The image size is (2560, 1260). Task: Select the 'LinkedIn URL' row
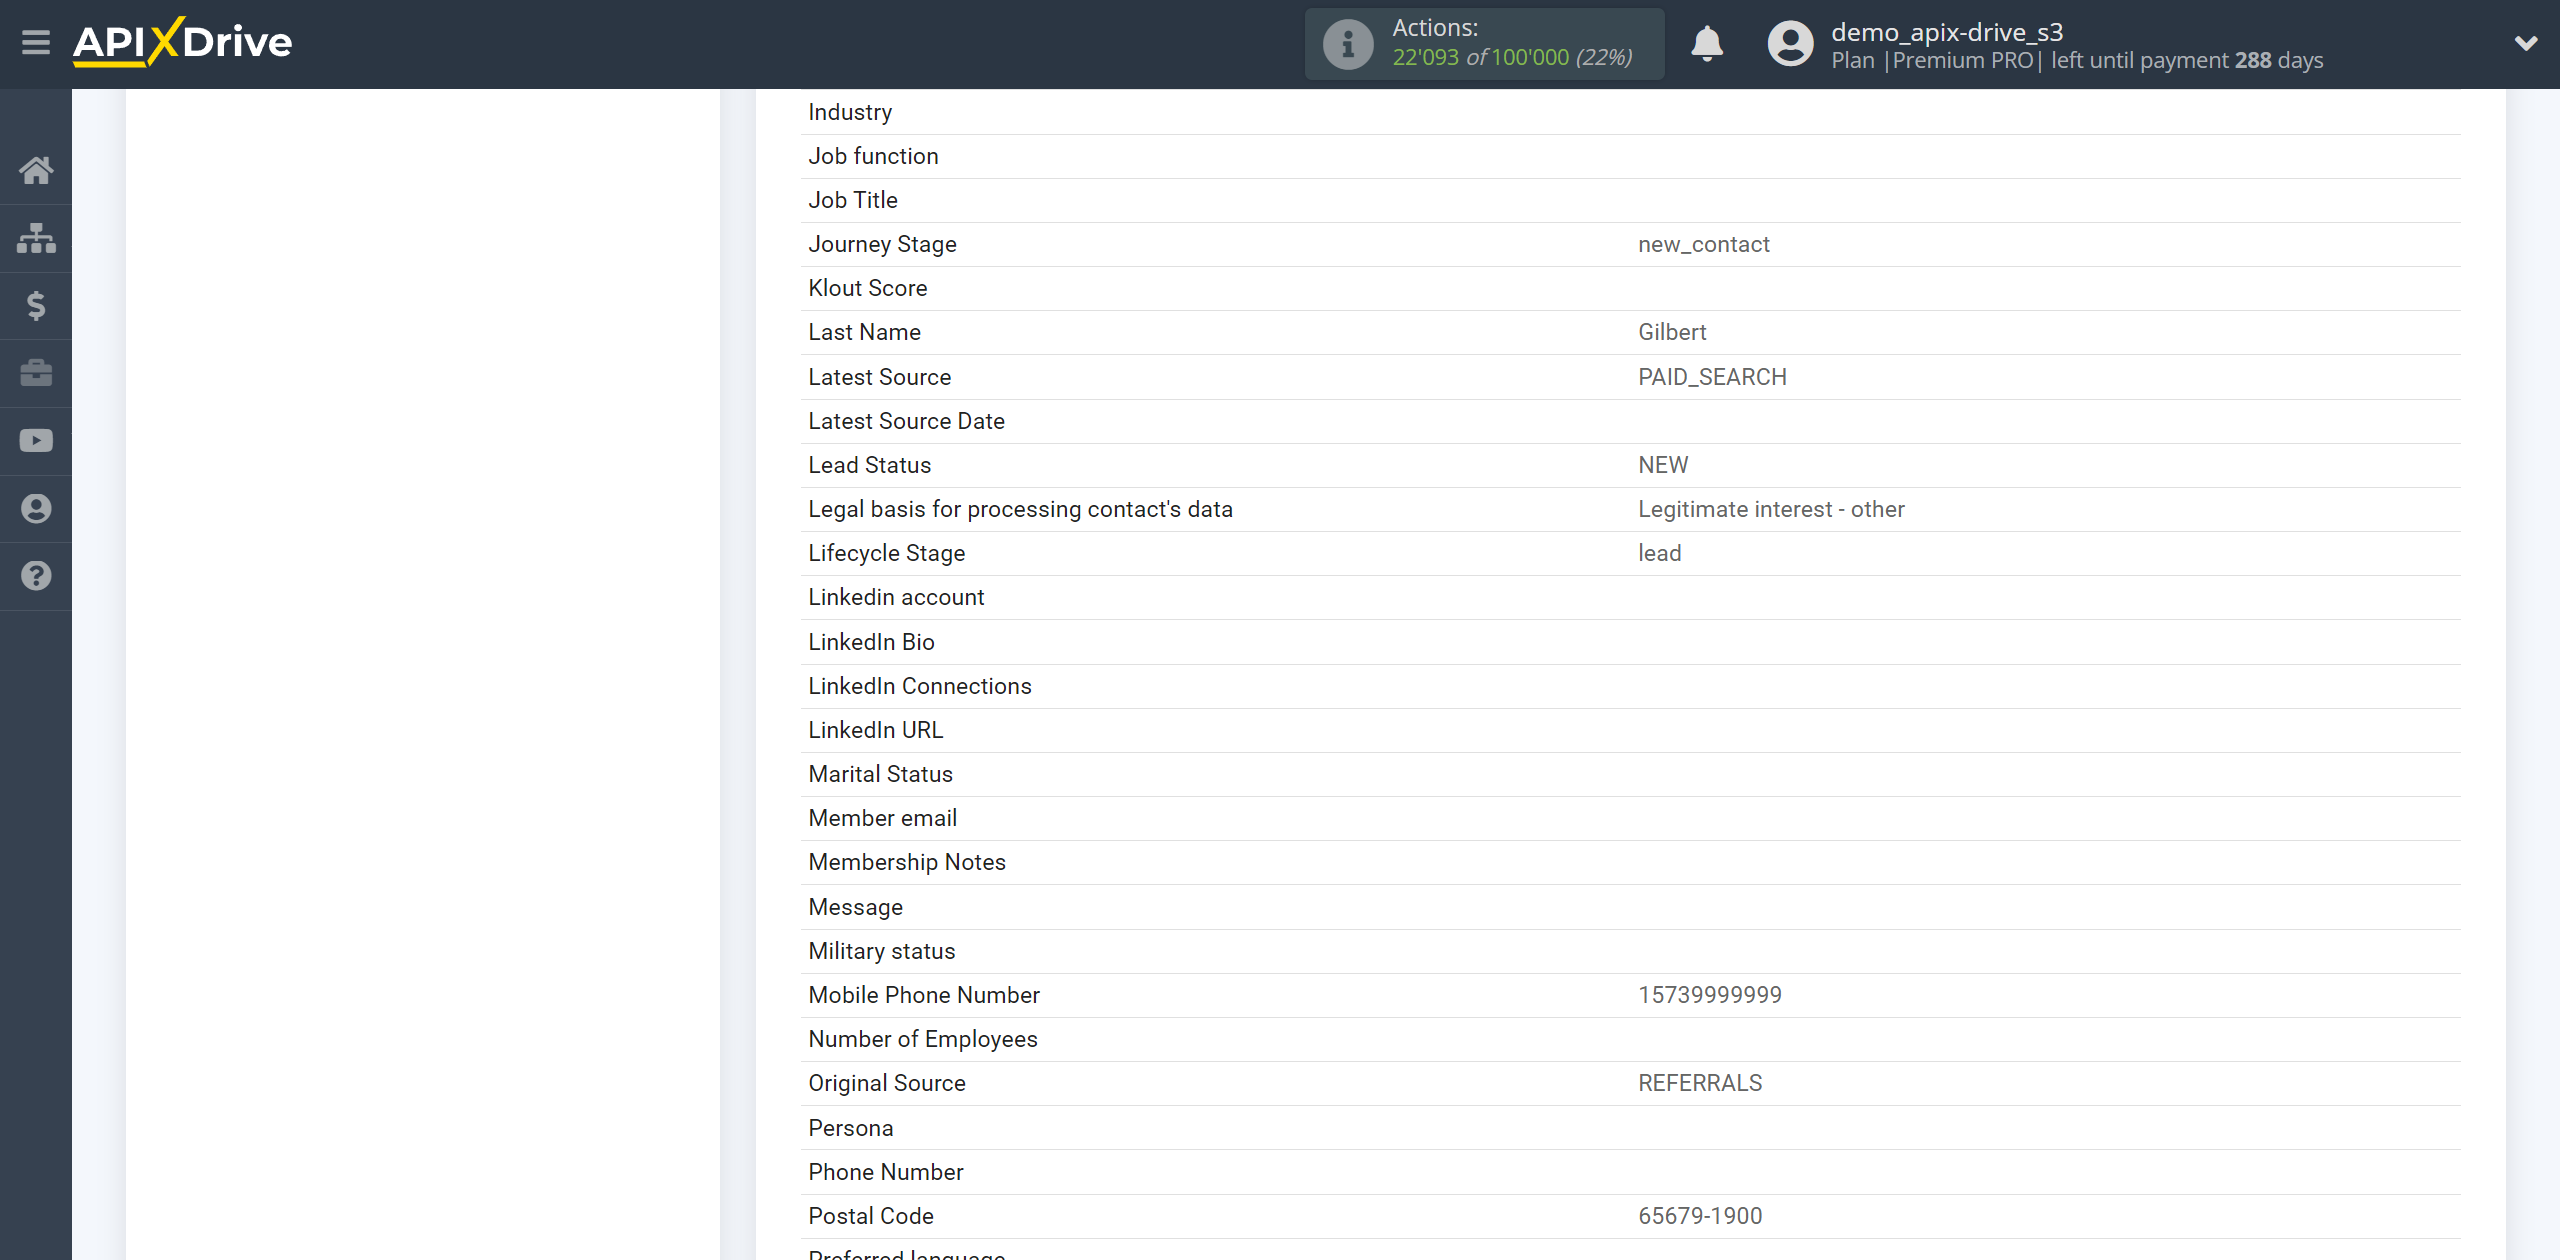(1630, 730)
